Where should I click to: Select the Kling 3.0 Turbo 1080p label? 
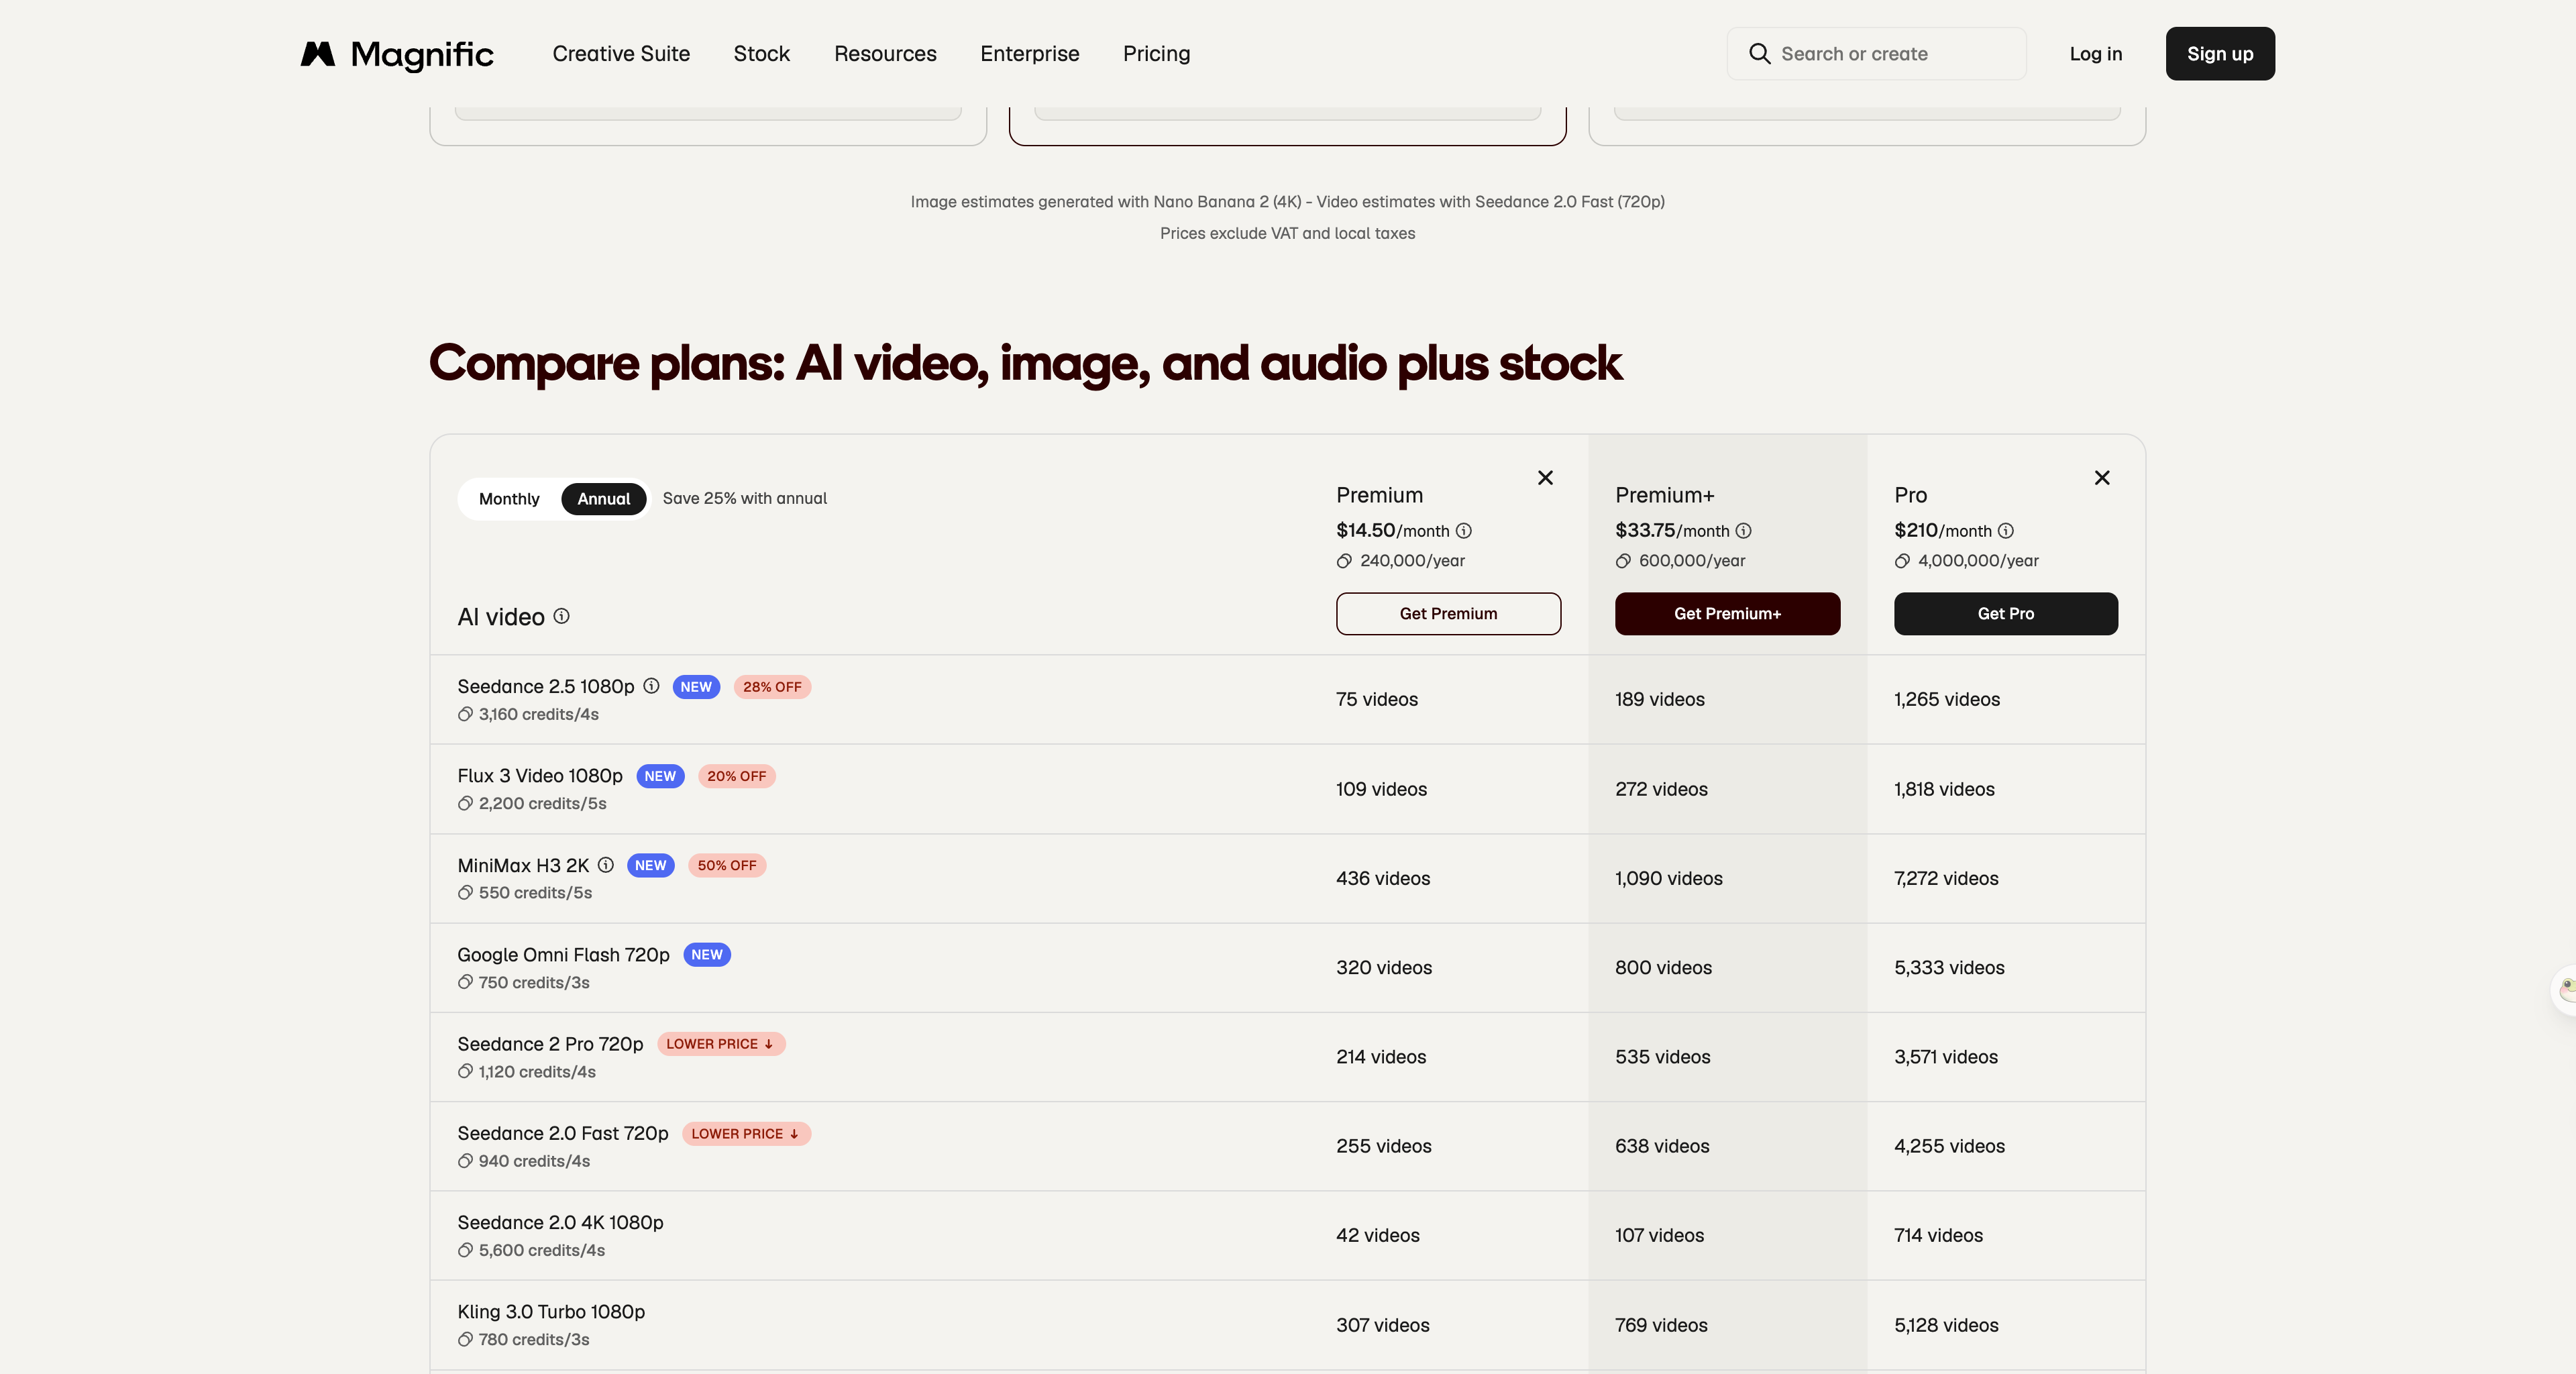click(551, 1312)
